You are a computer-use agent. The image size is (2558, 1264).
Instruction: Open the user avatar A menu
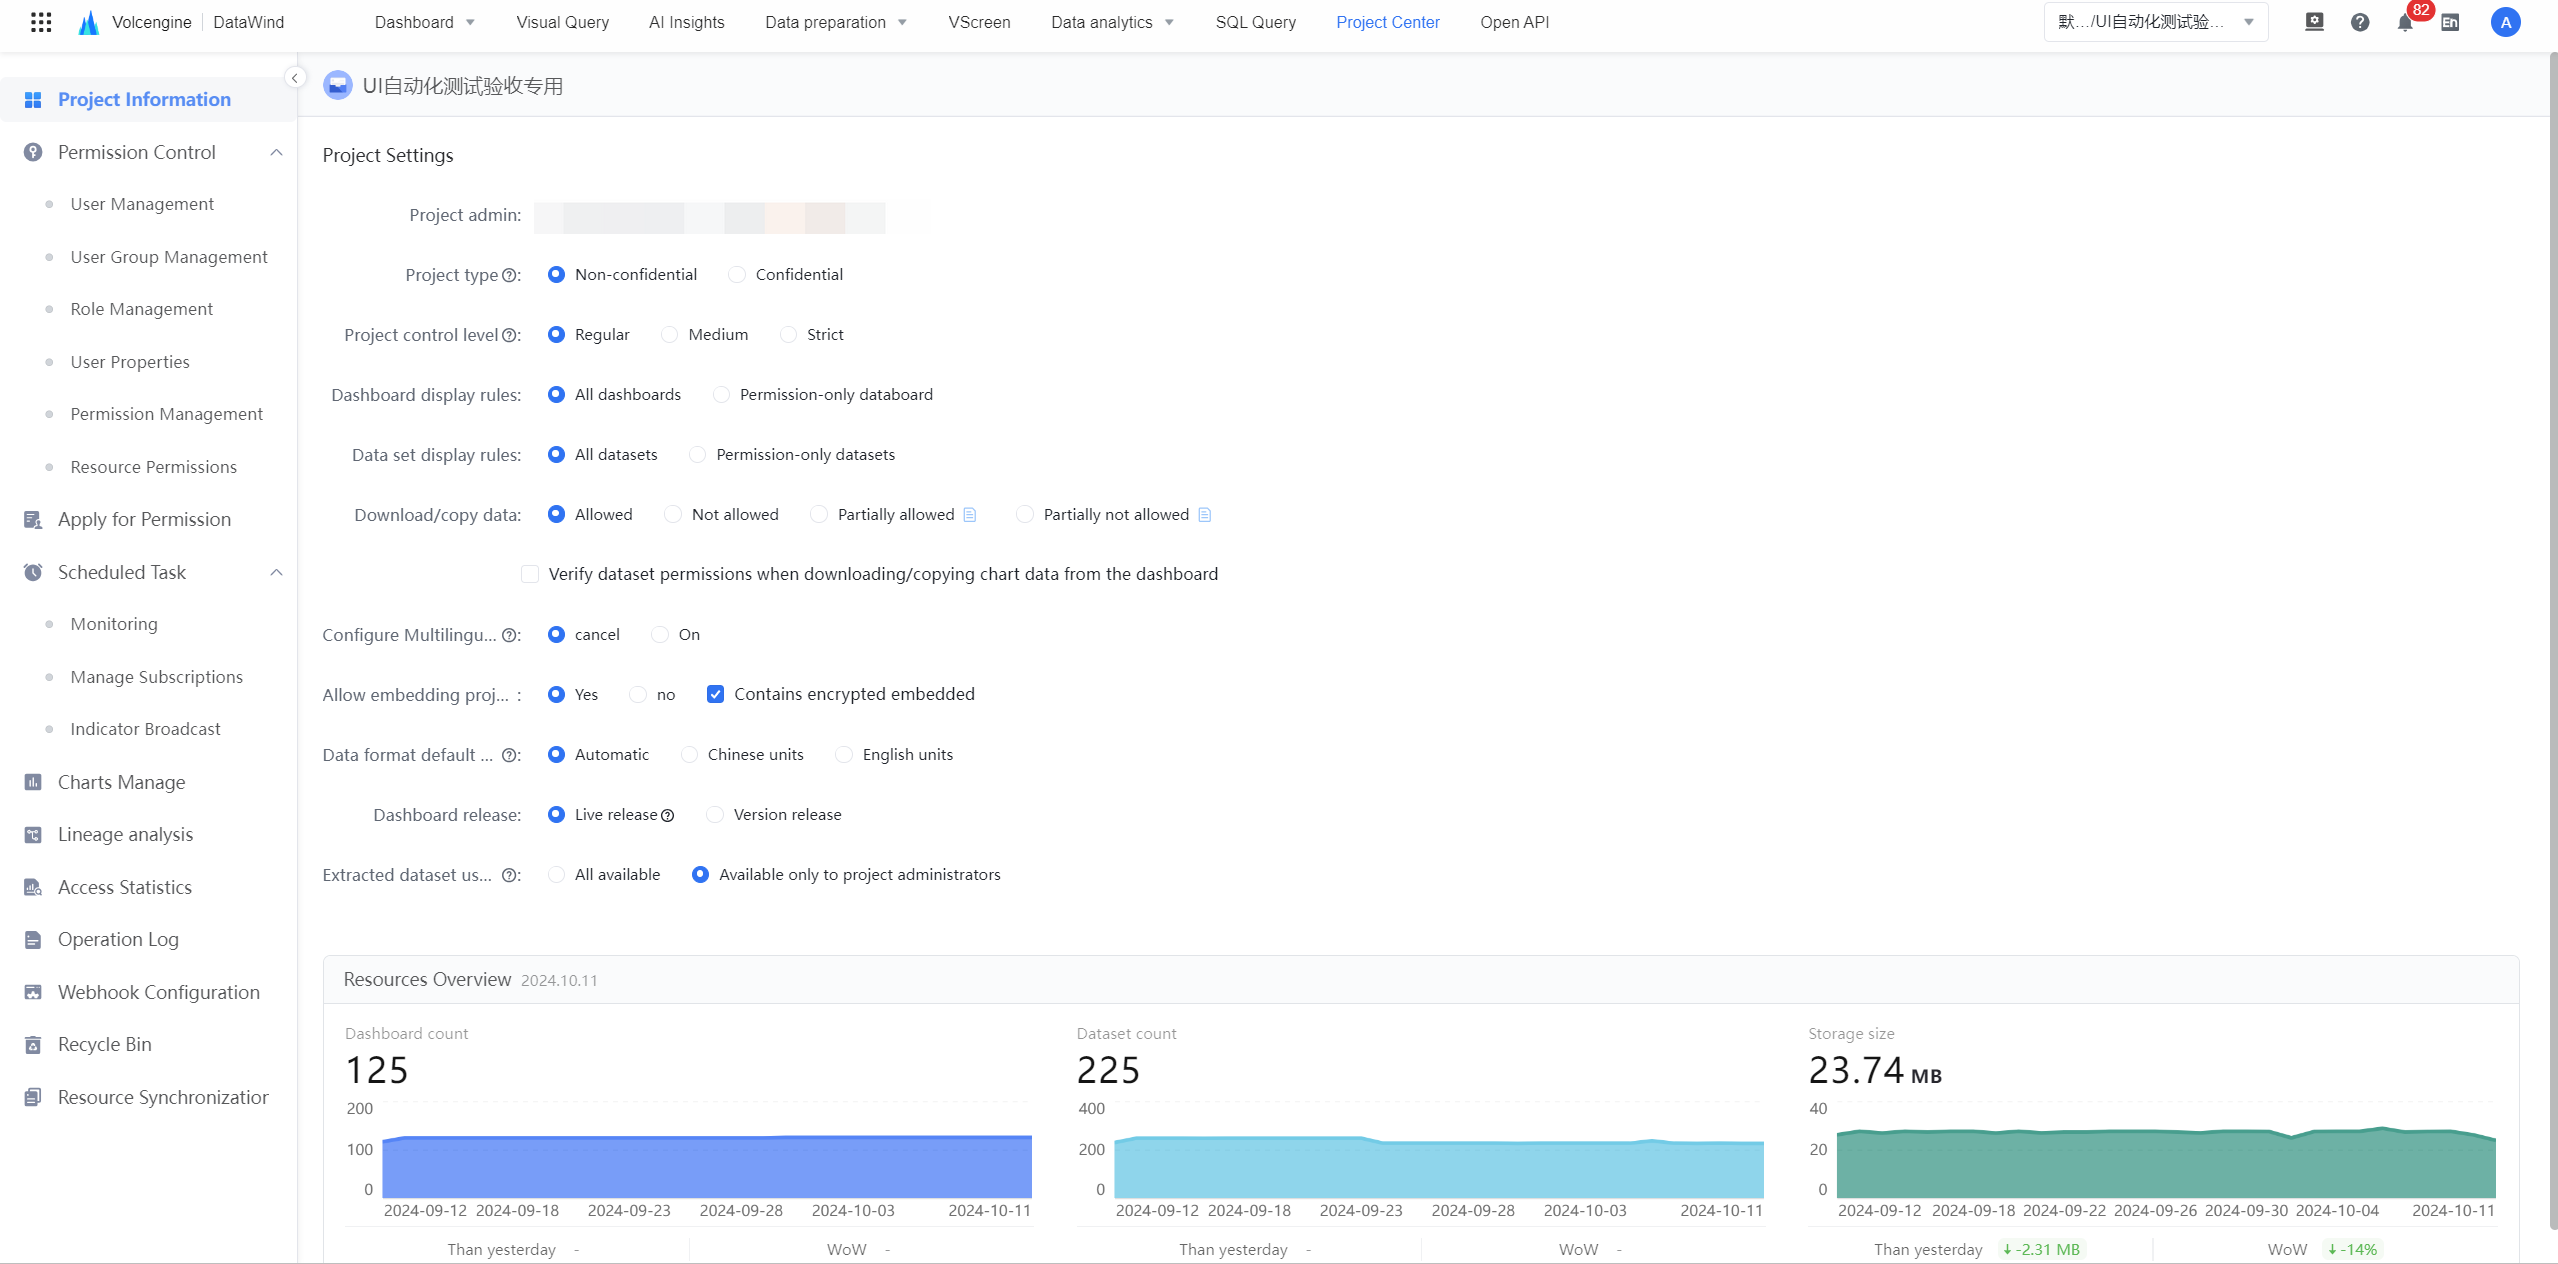point(2505,22)
